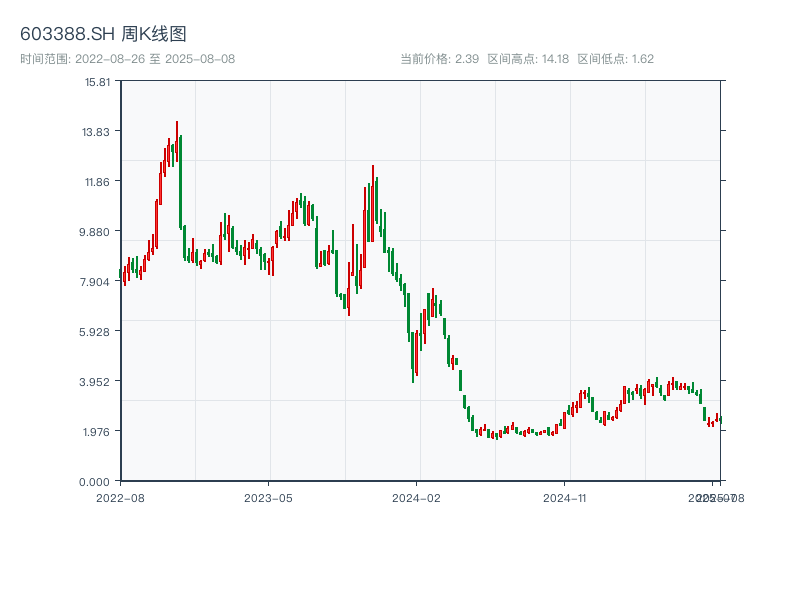
Task: Click the 5.928 y-axis label
Action: pos(96,332)
